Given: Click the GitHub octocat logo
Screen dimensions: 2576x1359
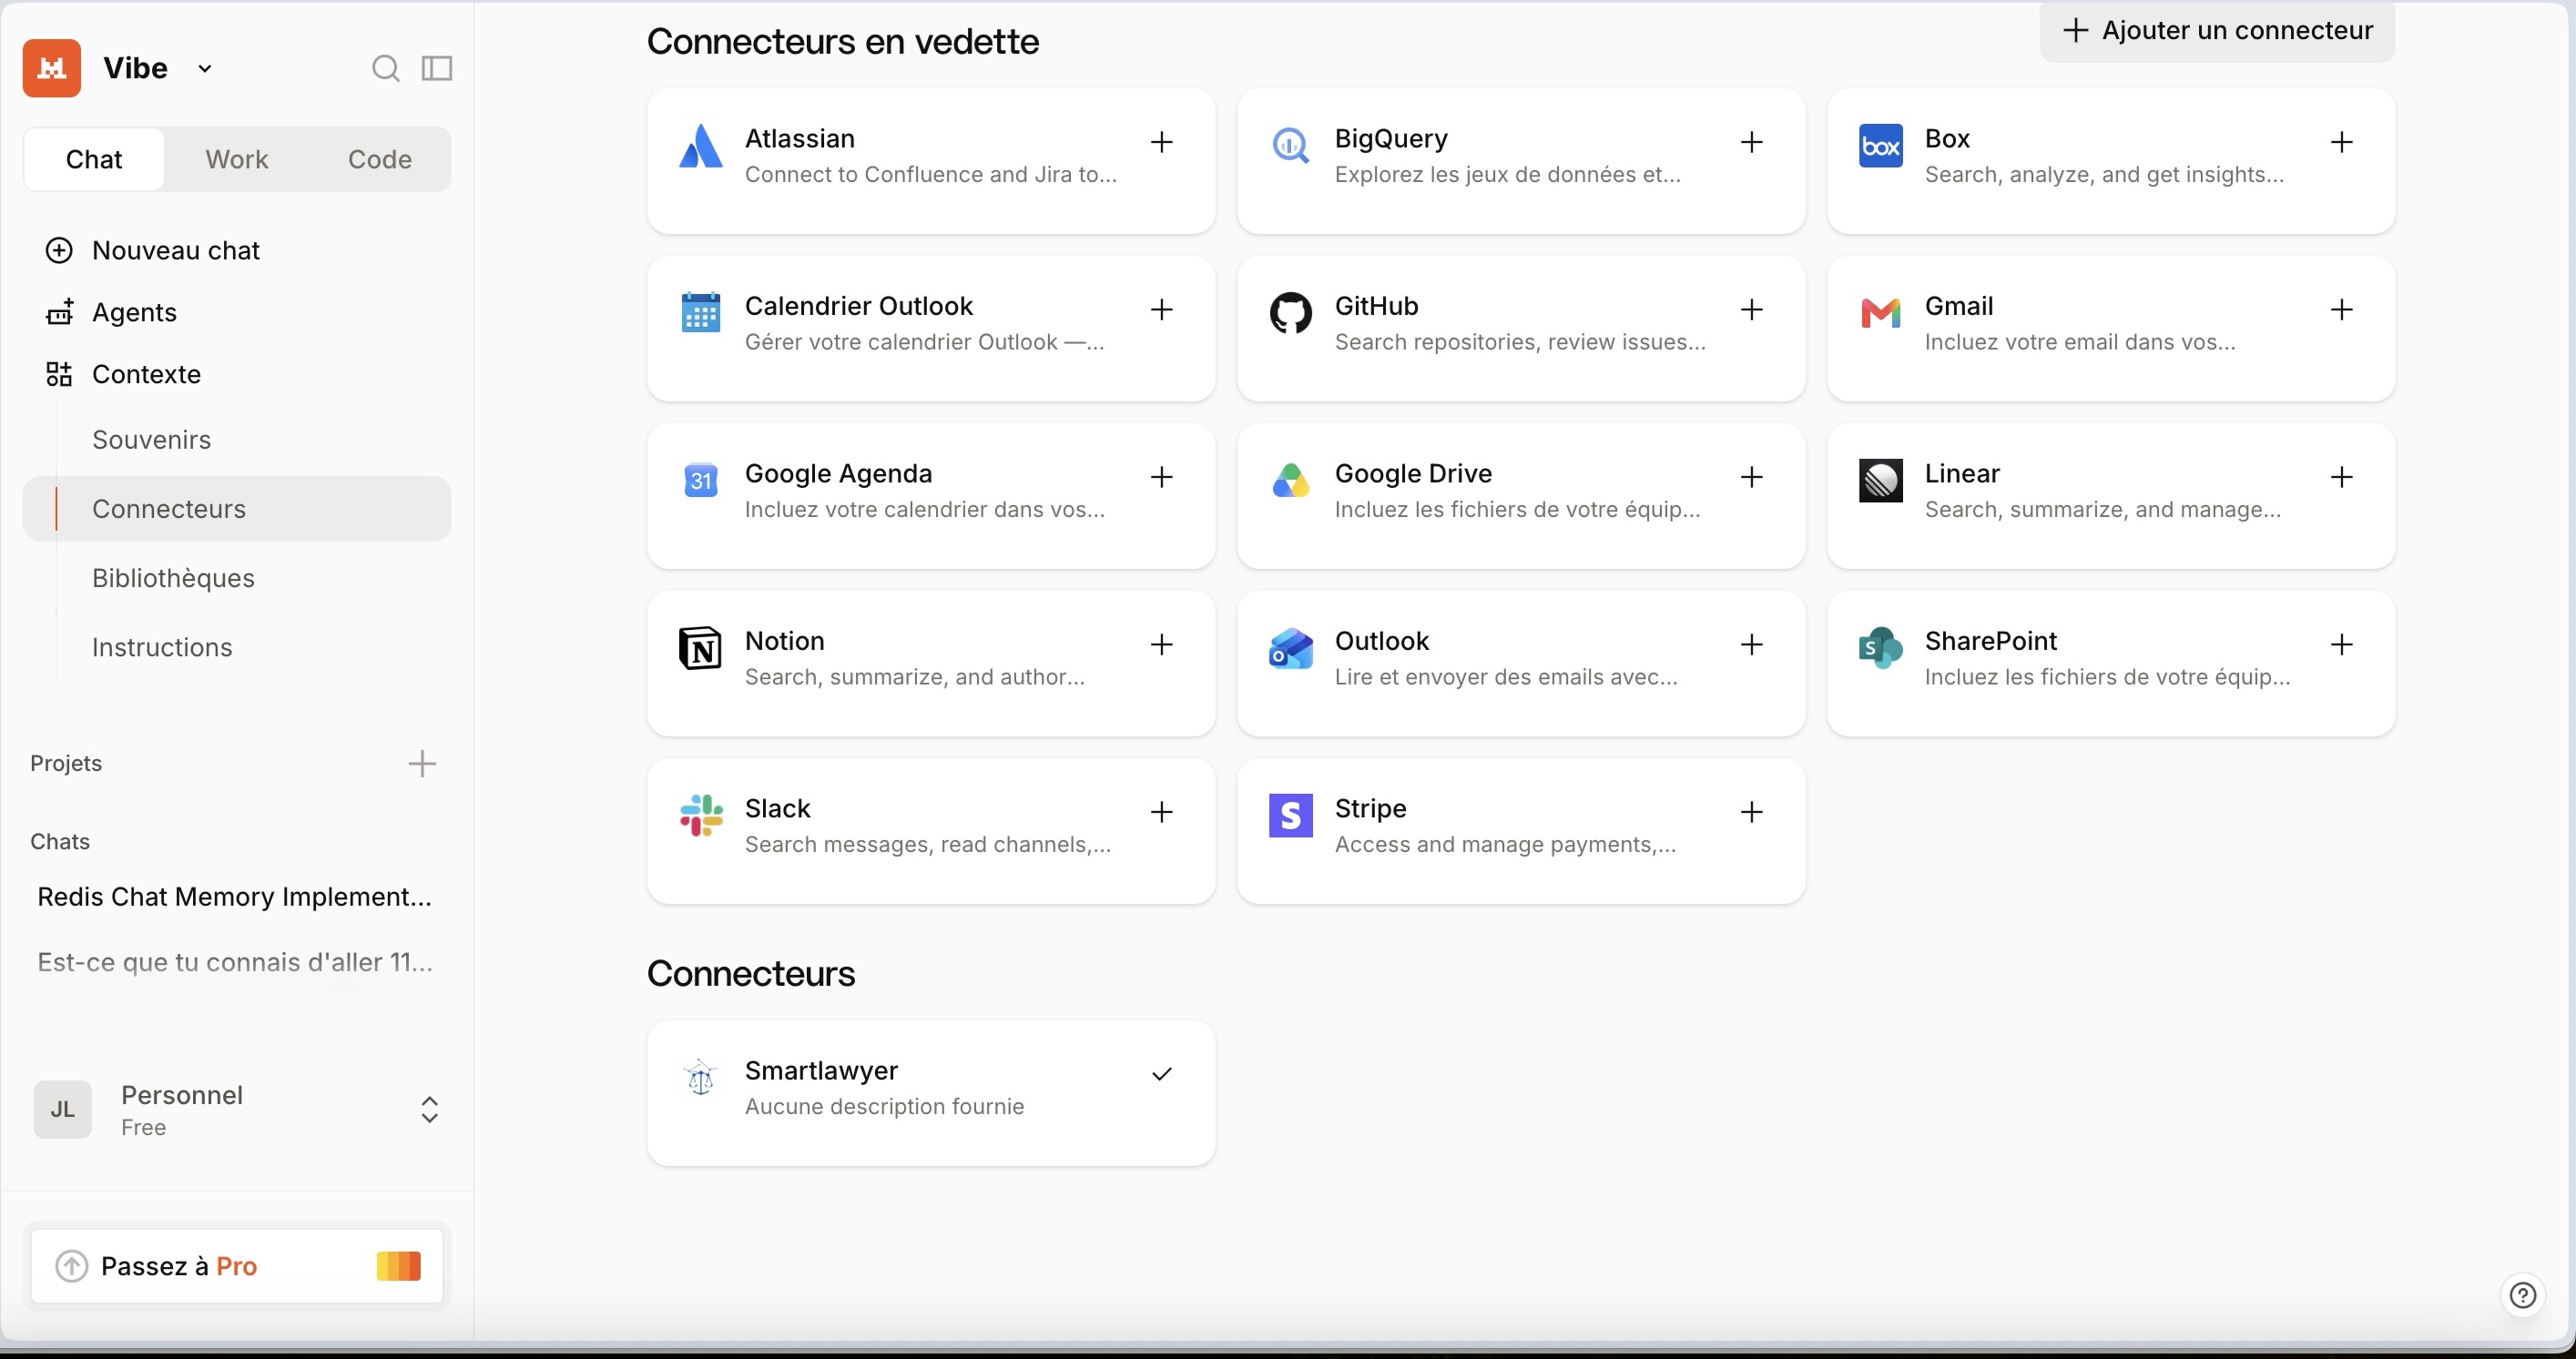Looking at the screenshot, I should (1290, 313).
